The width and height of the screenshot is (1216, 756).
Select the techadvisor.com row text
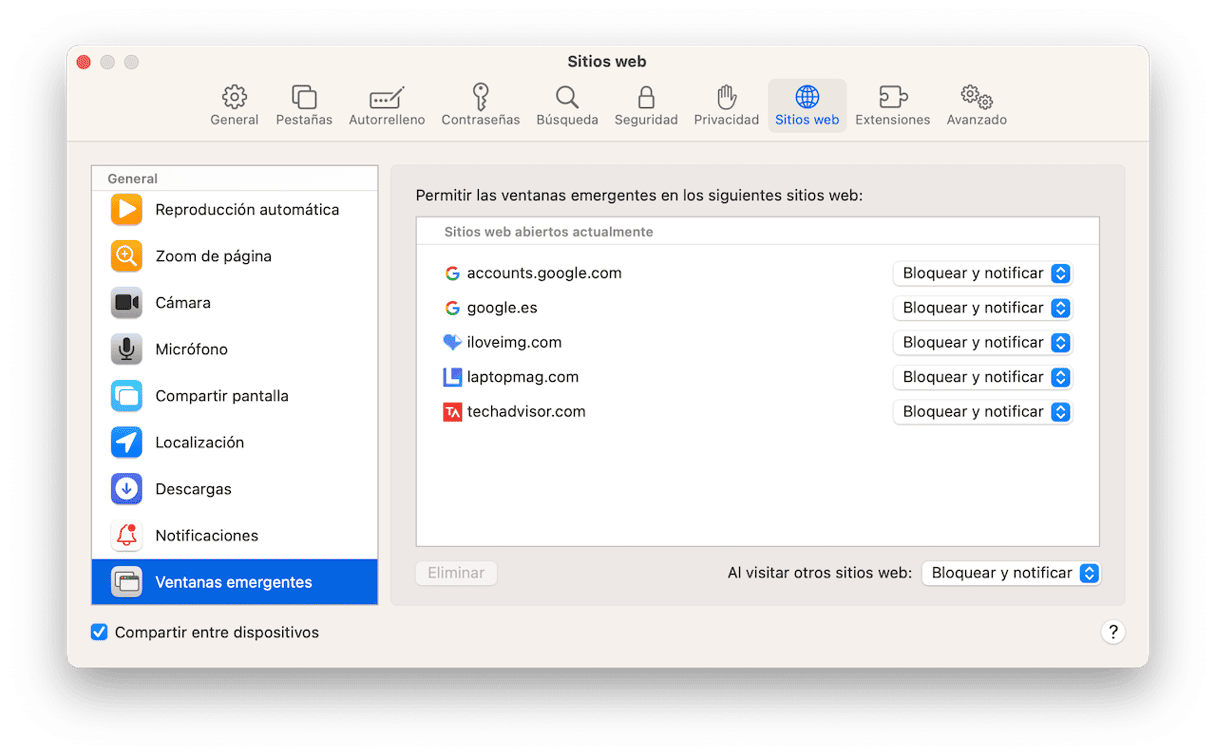(x=526, y=412)
